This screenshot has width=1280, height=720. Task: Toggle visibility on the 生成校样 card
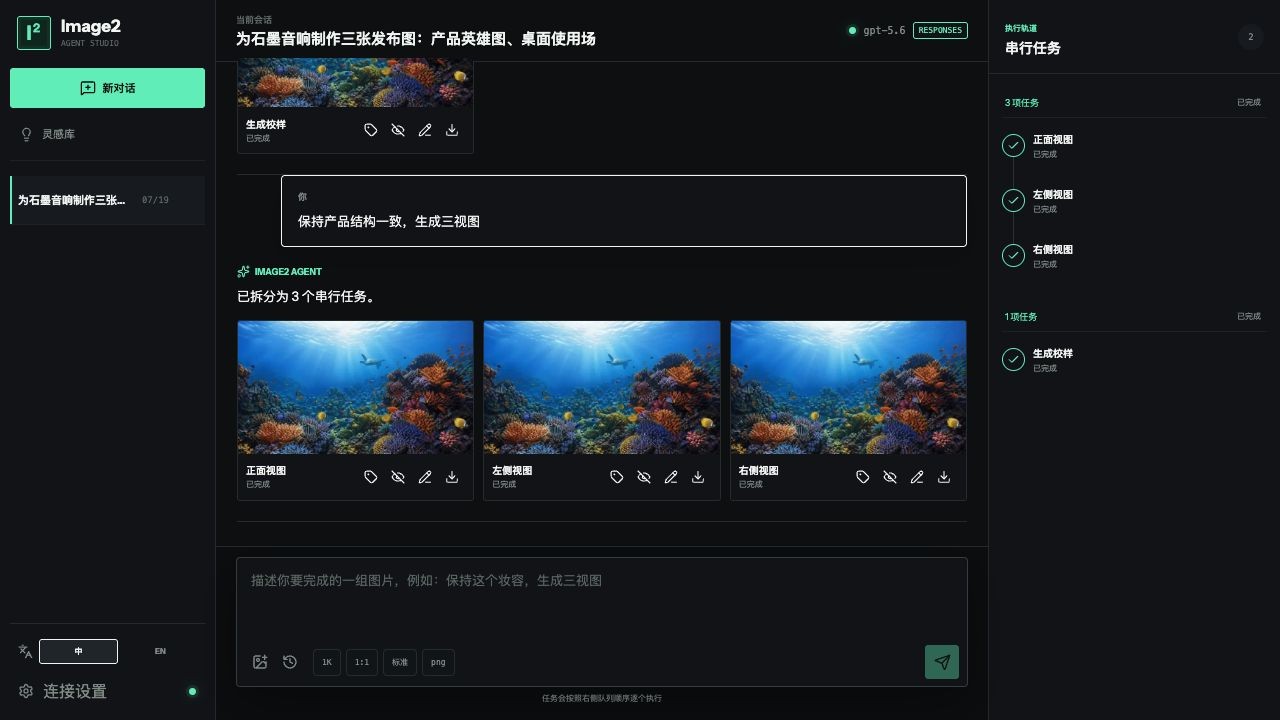pos(398,130)
